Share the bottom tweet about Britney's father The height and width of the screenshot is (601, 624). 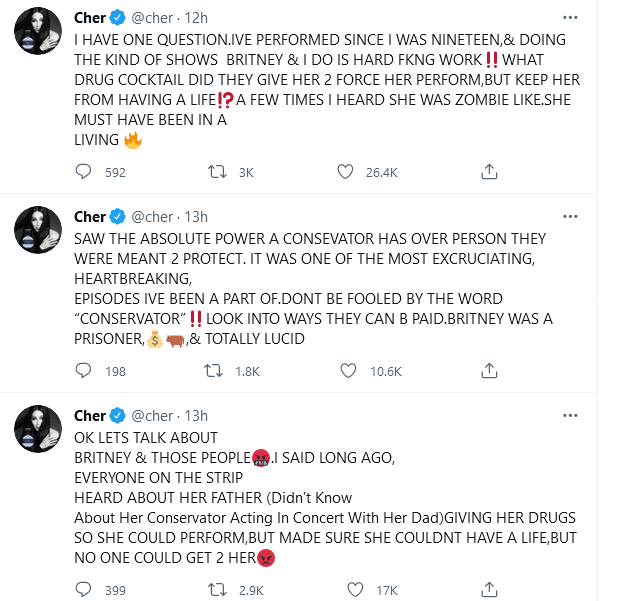[489, 590]
